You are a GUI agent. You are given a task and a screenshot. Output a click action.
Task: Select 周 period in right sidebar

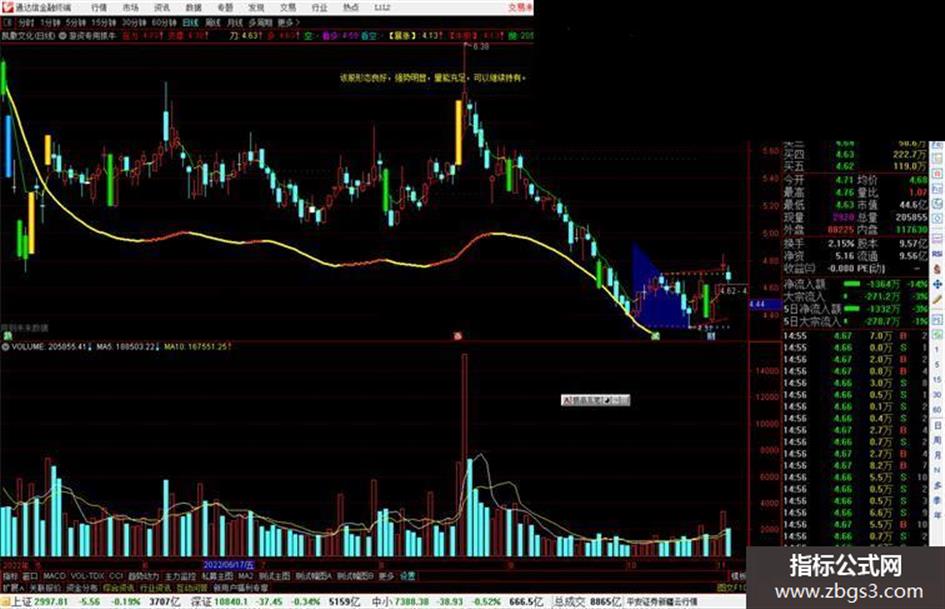[938, 440]
